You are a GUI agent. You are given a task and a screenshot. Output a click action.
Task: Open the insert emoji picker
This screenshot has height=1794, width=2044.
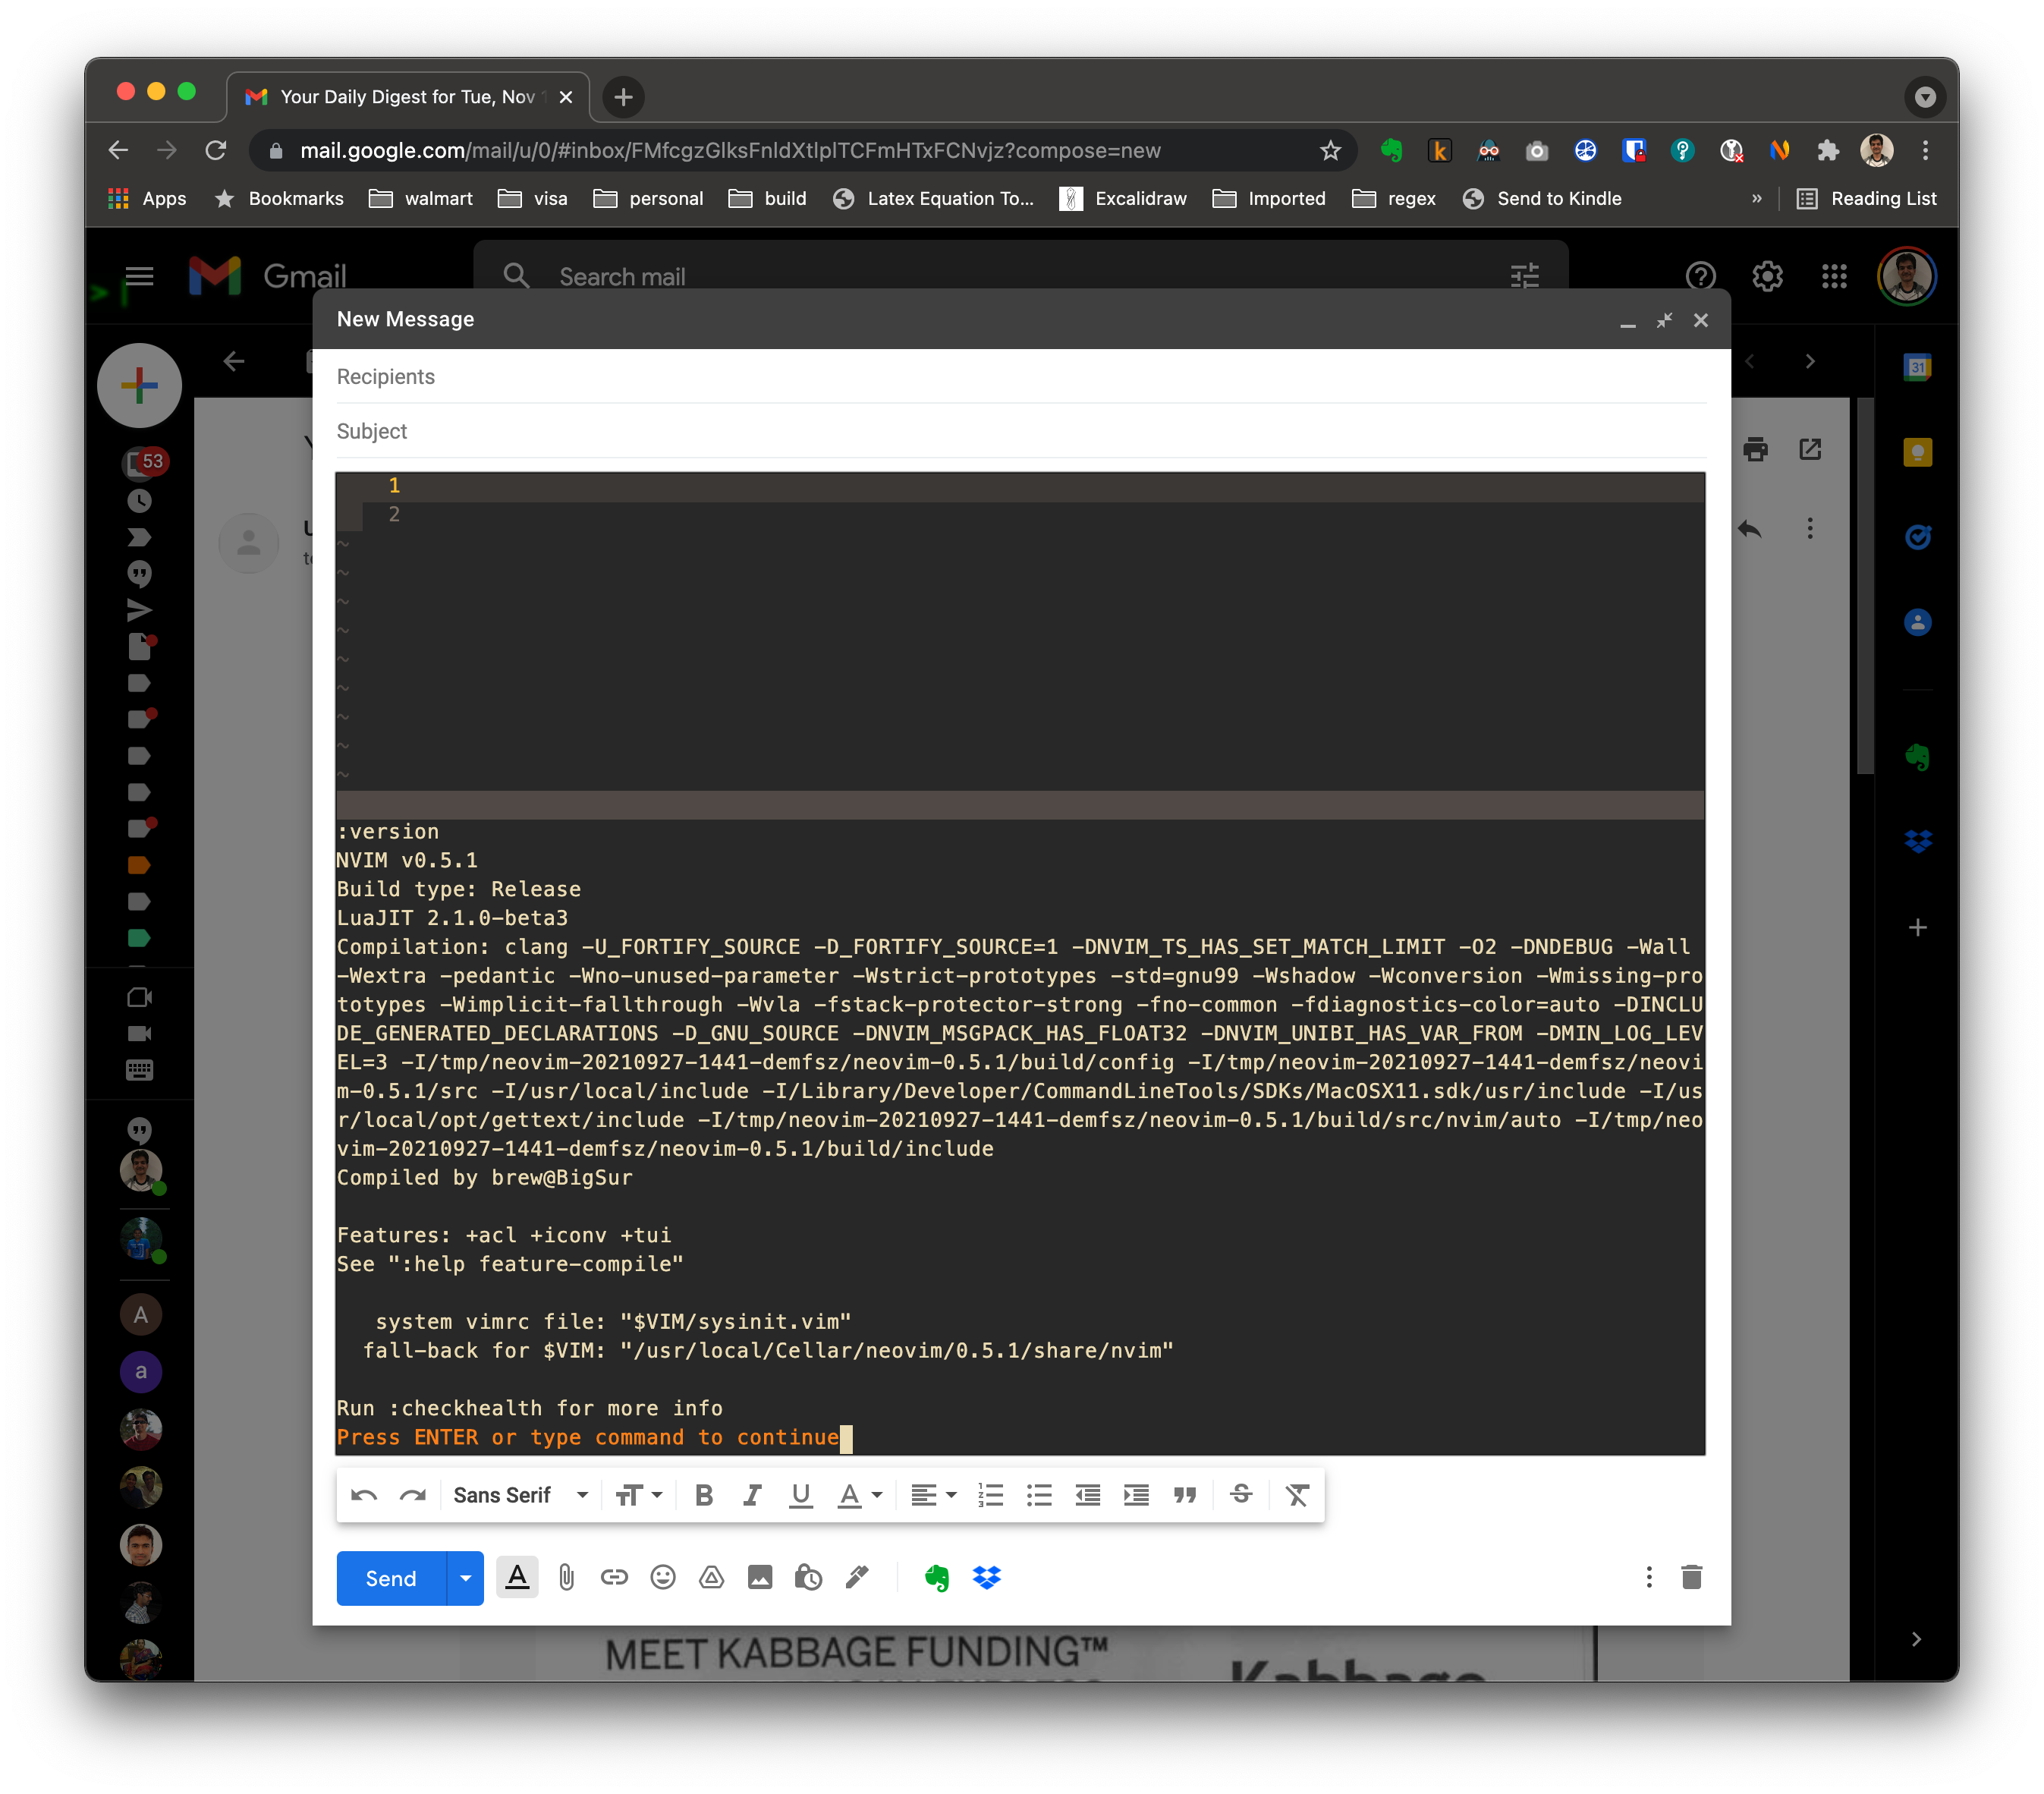[x=663, y=1578]
